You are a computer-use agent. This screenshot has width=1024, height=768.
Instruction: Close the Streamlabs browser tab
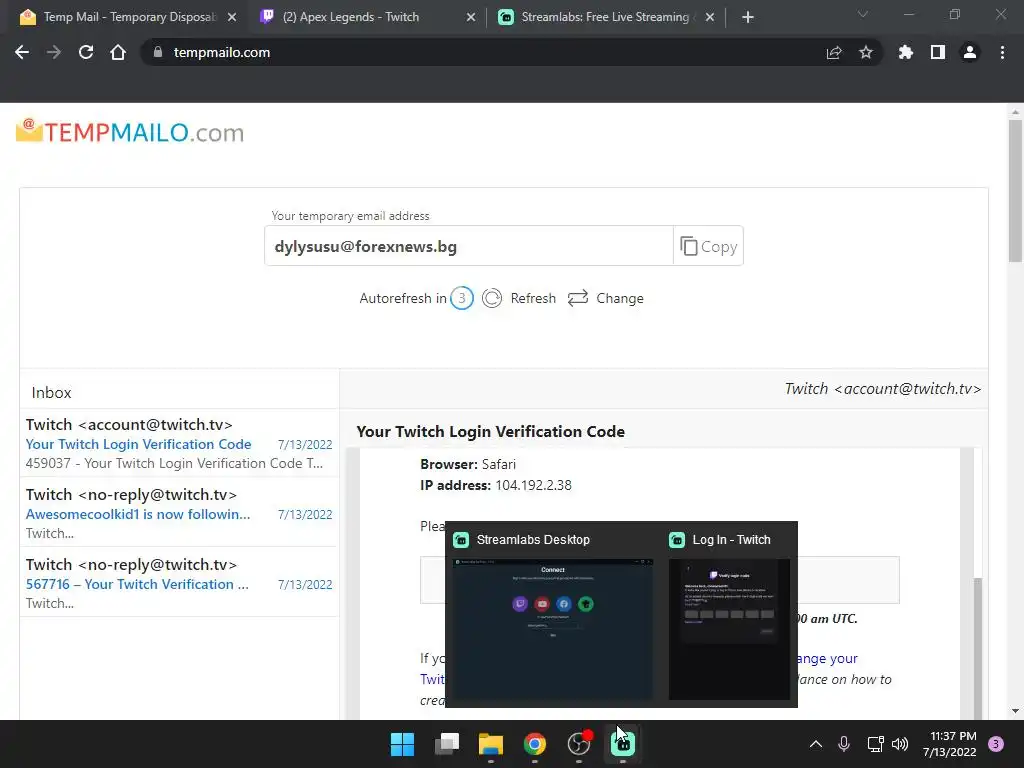tap(710, 17)
